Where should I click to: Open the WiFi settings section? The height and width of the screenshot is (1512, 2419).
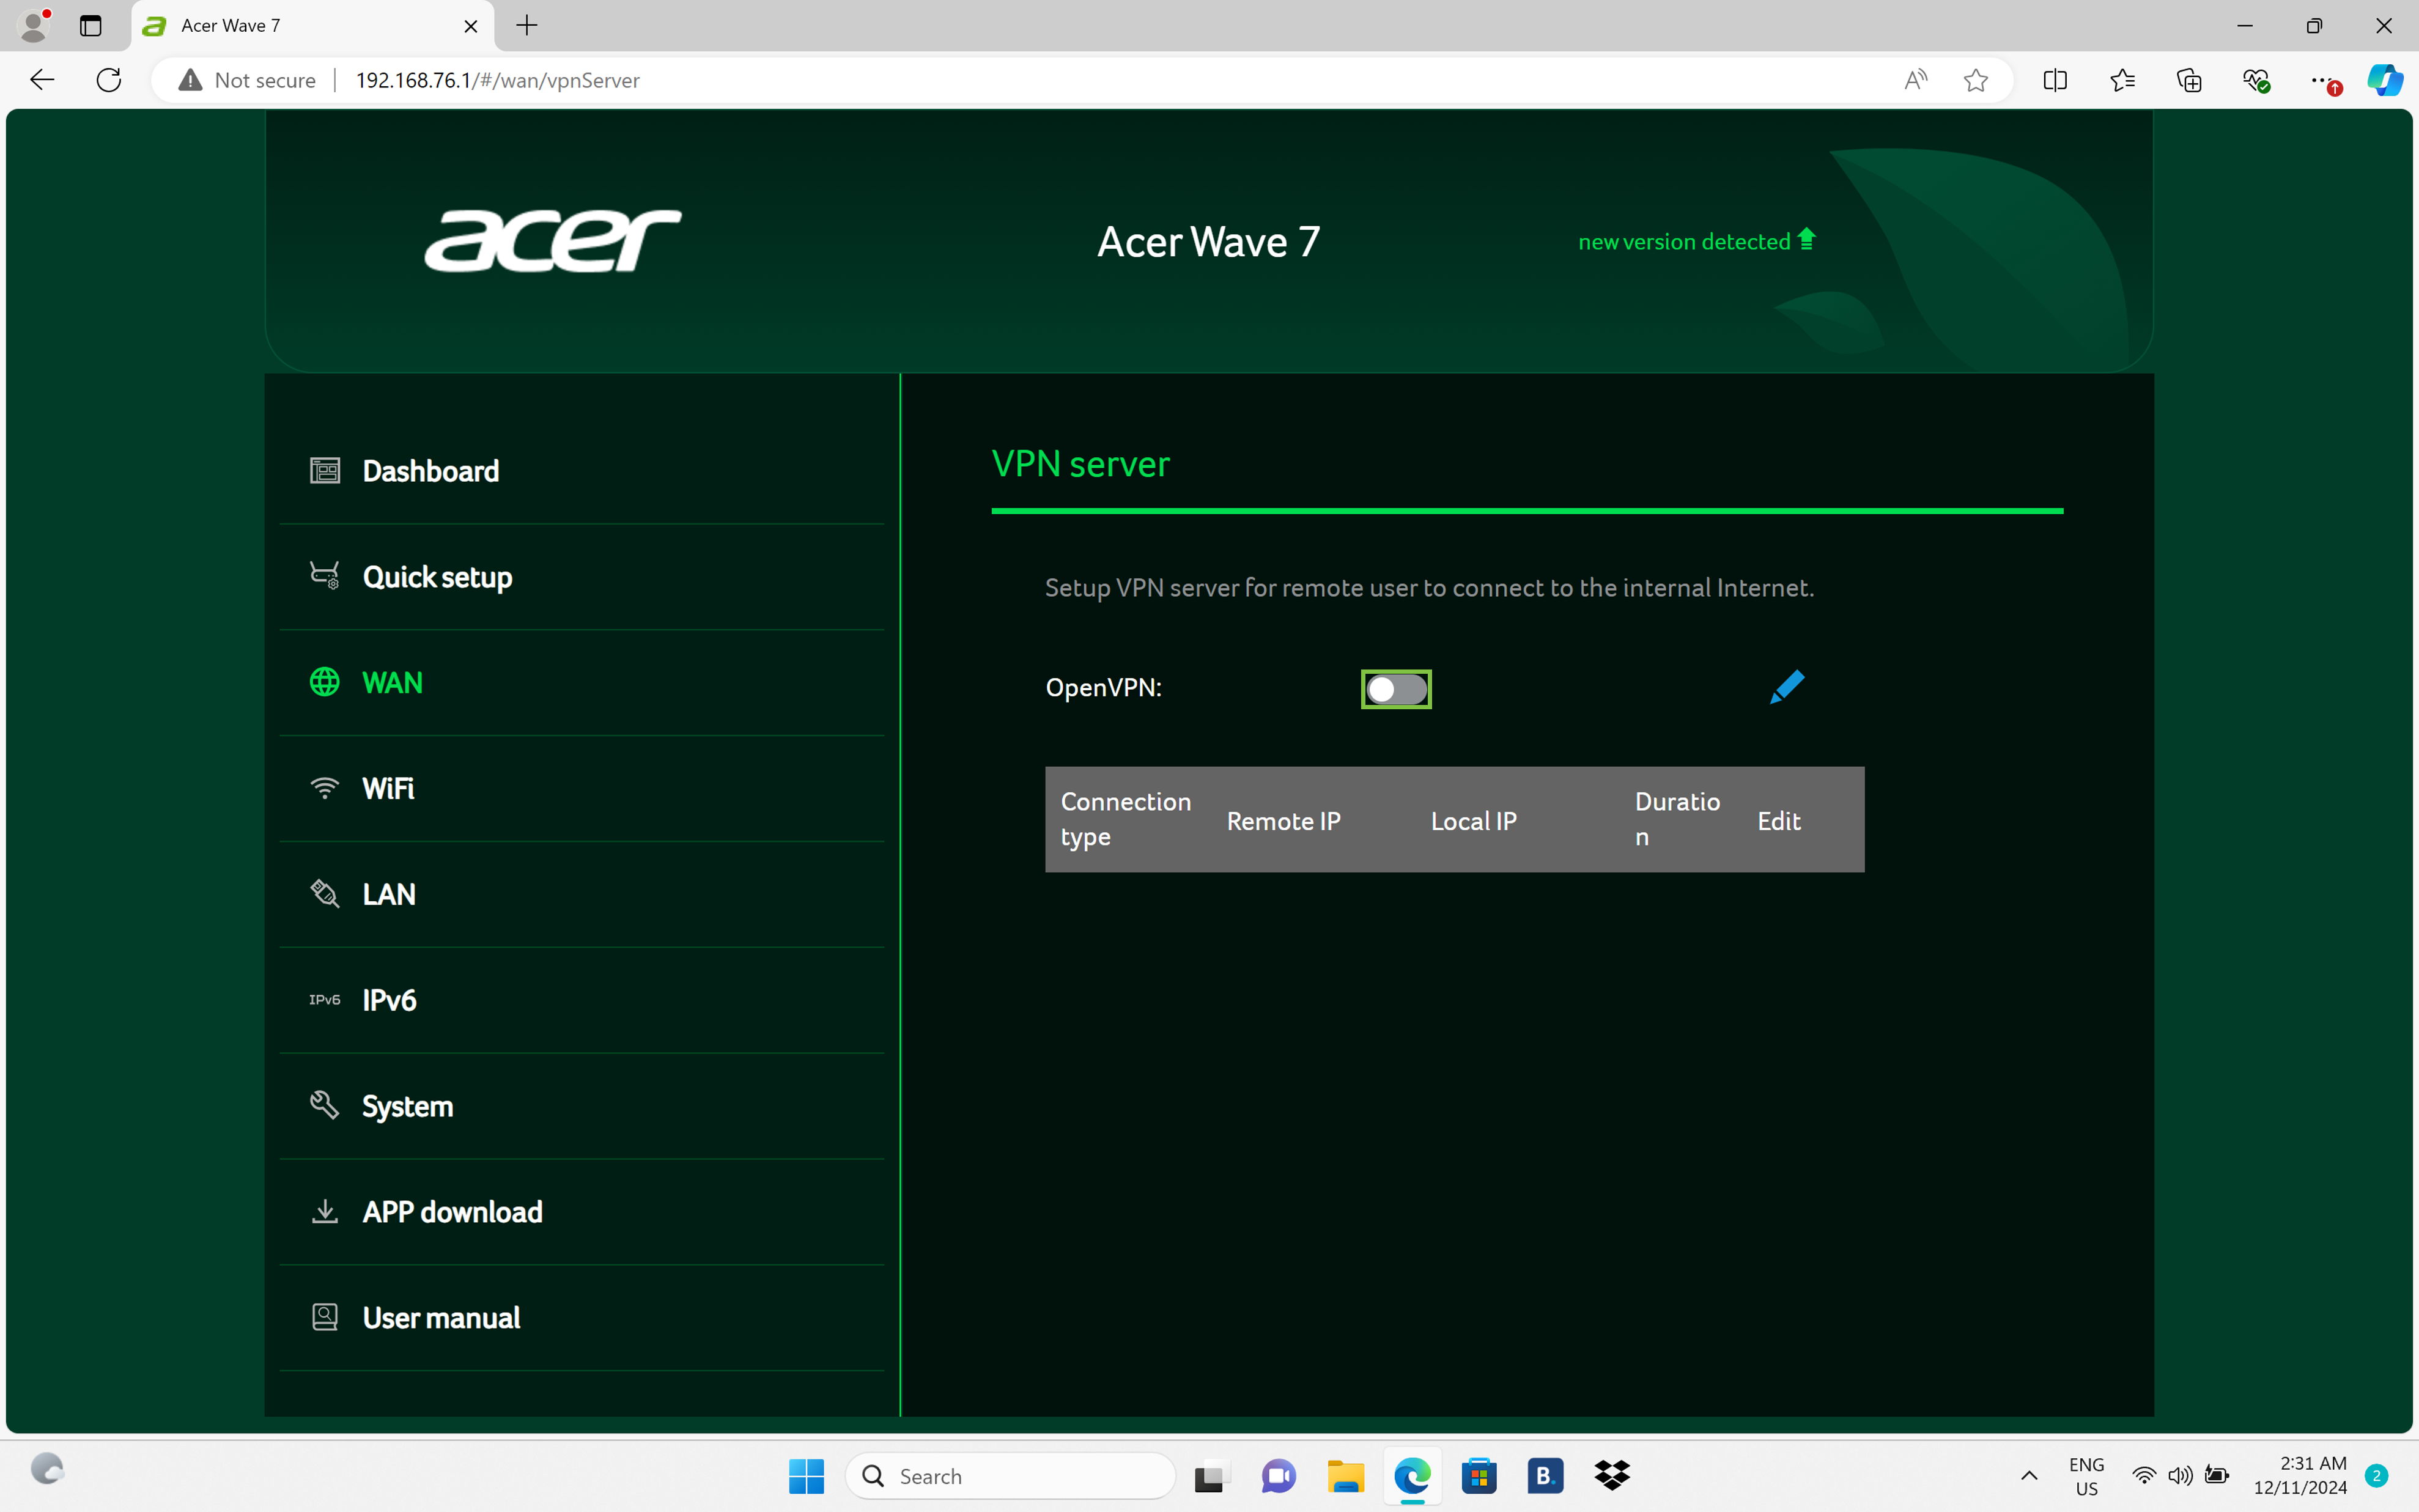388,788
